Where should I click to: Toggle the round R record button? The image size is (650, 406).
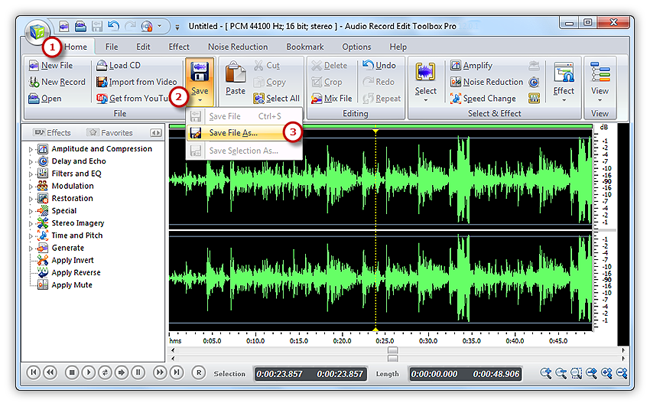point(199,373)
